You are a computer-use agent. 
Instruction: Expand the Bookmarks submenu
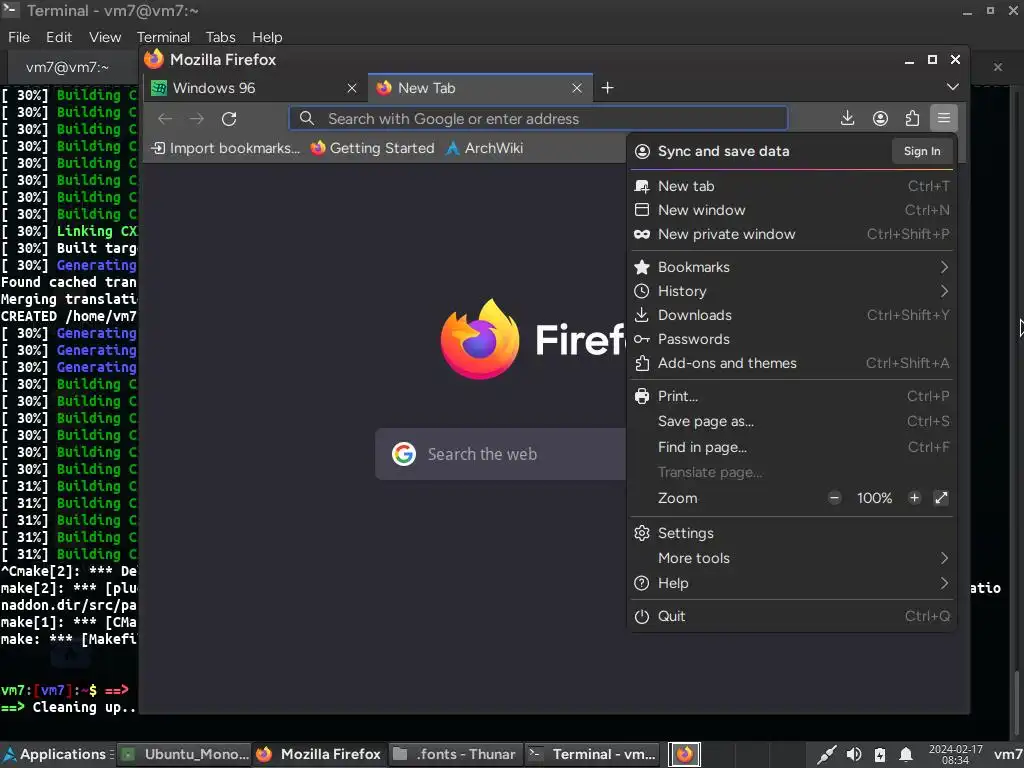click(792, 267)
